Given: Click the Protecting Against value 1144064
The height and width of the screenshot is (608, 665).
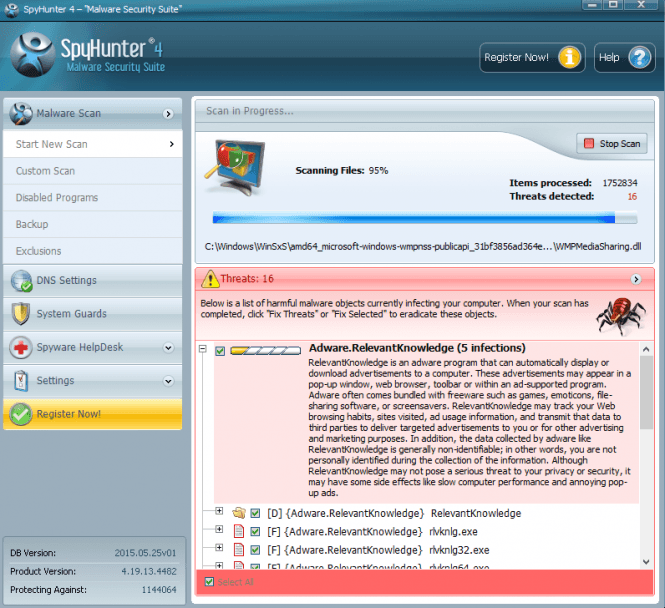Looking at the screenshot, I should (x=159, y=589).
